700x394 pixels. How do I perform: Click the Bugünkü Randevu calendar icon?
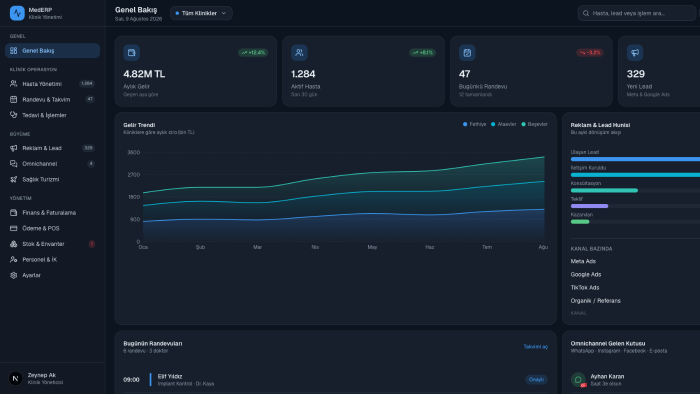(467, 53)
